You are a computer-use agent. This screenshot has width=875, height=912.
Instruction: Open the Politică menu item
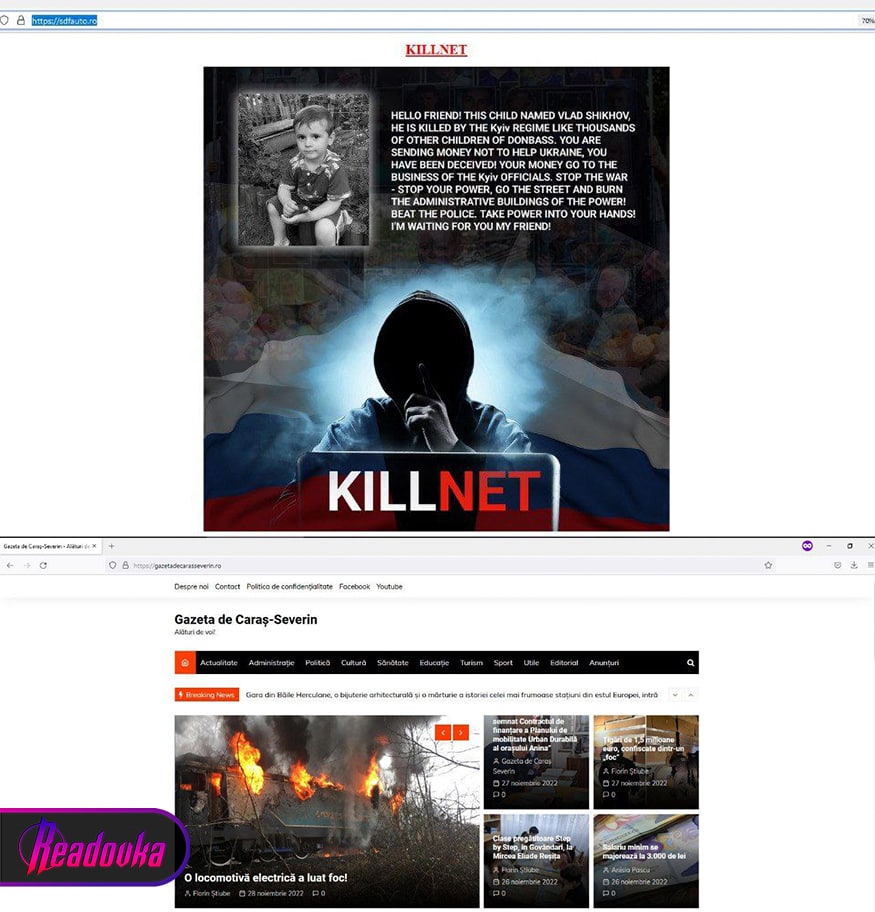pyautogui.click(x=318, y=662)
